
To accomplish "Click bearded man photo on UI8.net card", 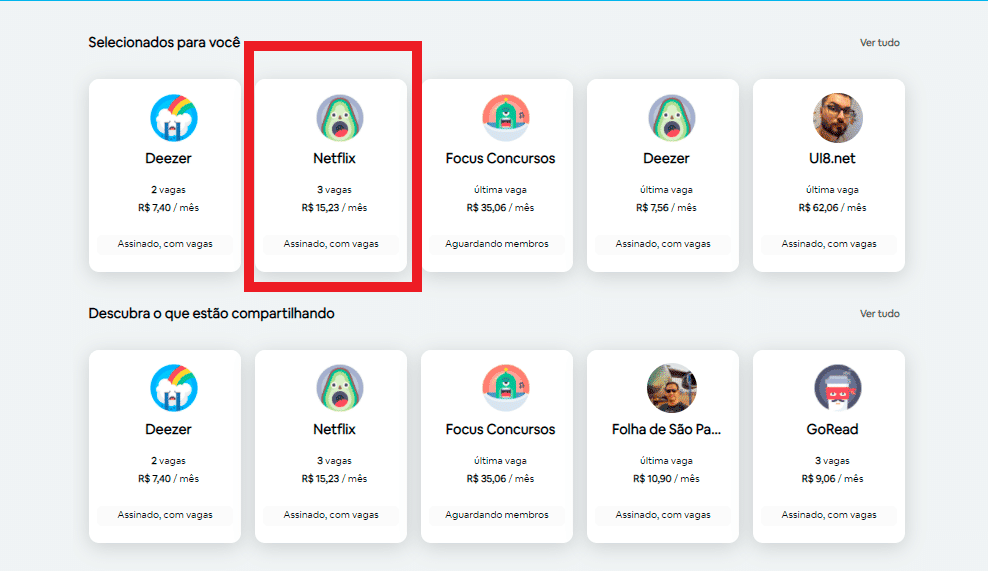I will click(x=837, y=118).
